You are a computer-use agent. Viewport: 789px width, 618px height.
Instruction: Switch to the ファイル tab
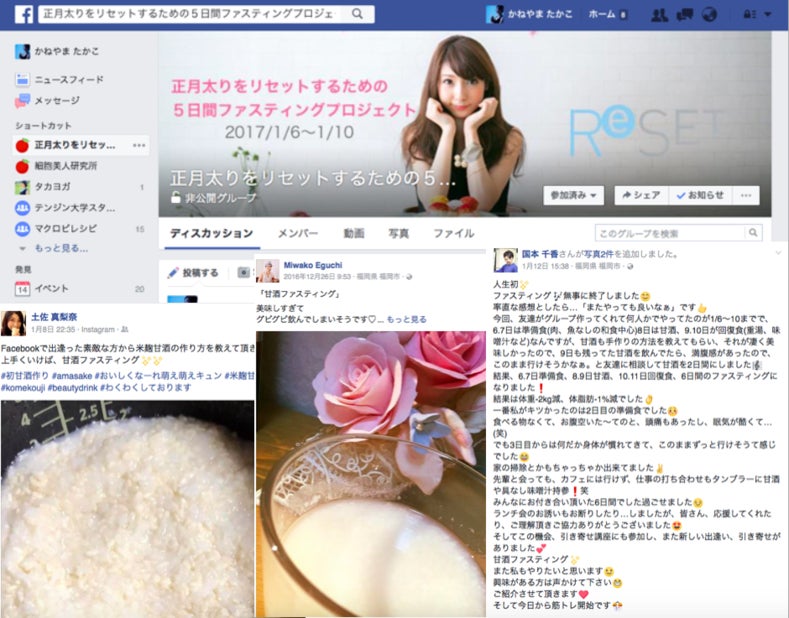[454, 233]
